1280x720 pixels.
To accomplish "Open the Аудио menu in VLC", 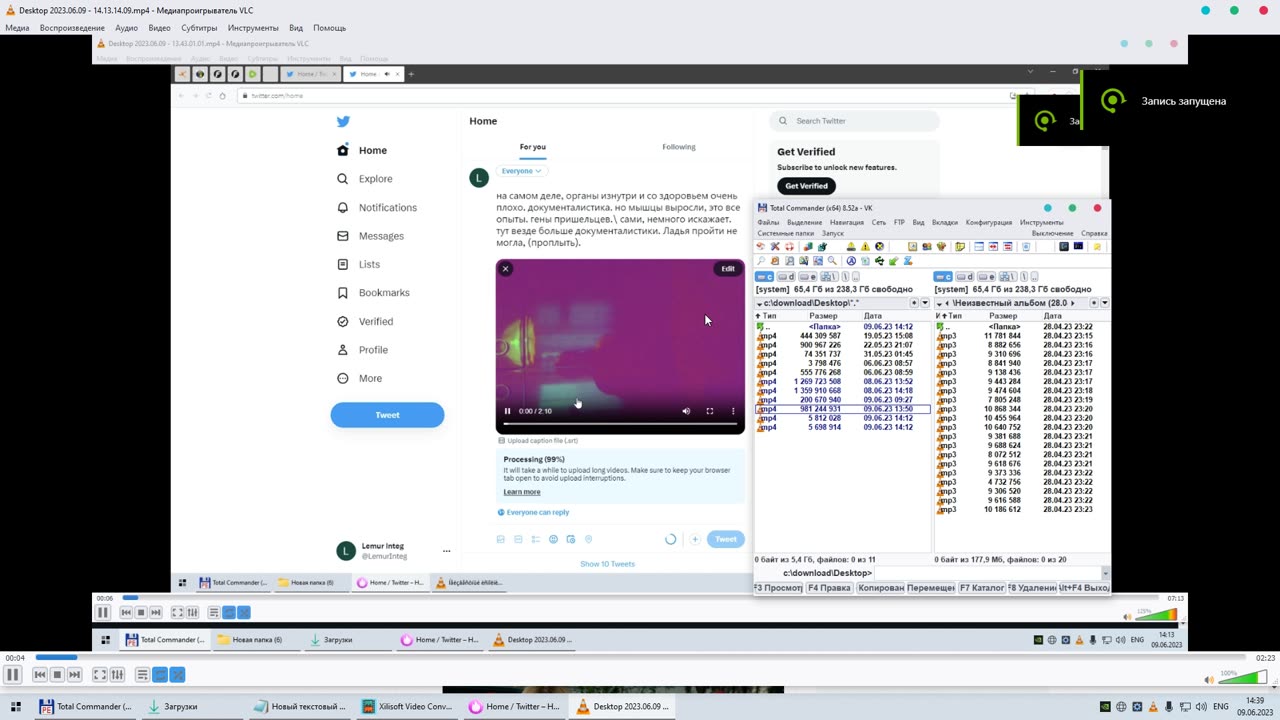I will [x=126, y=28].
